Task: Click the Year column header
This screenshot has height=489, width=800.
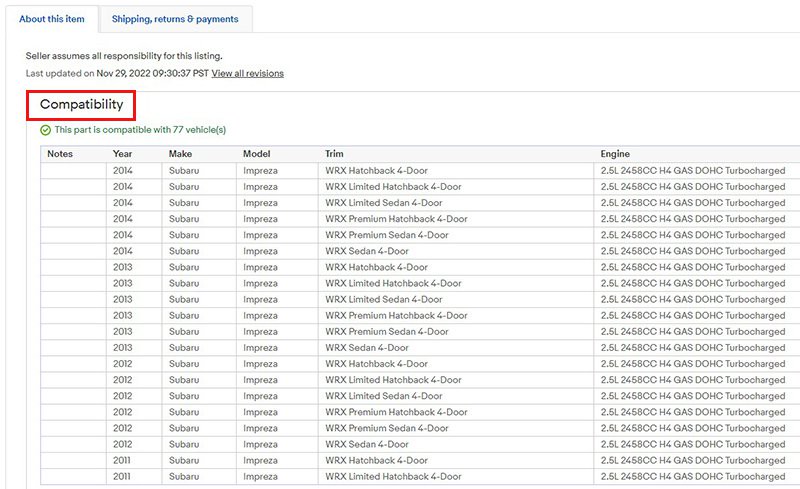Action: (122, 154)
